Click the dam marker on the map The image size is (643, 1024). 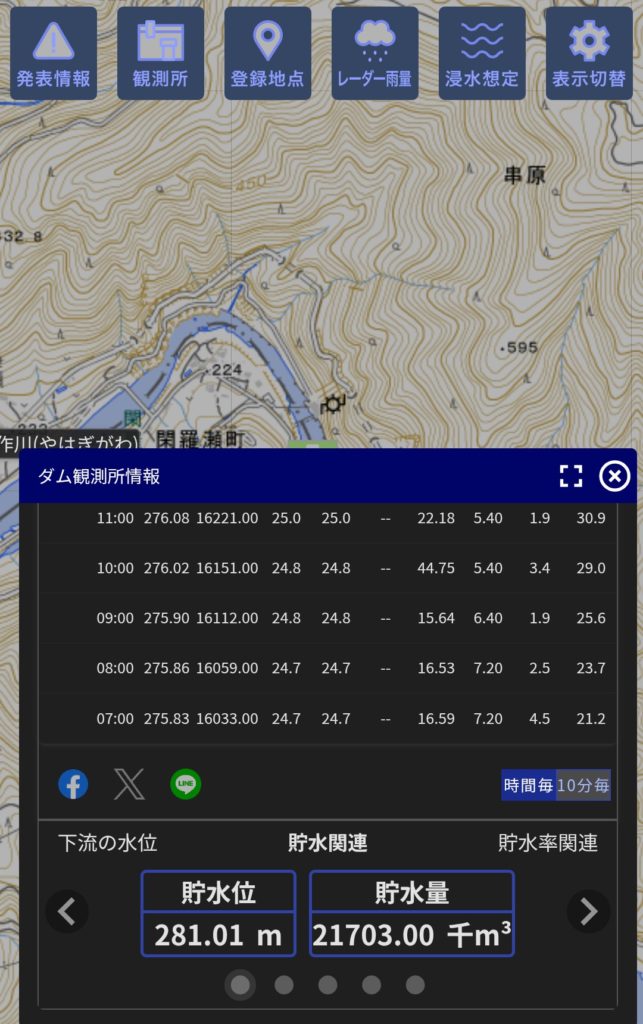332,404
